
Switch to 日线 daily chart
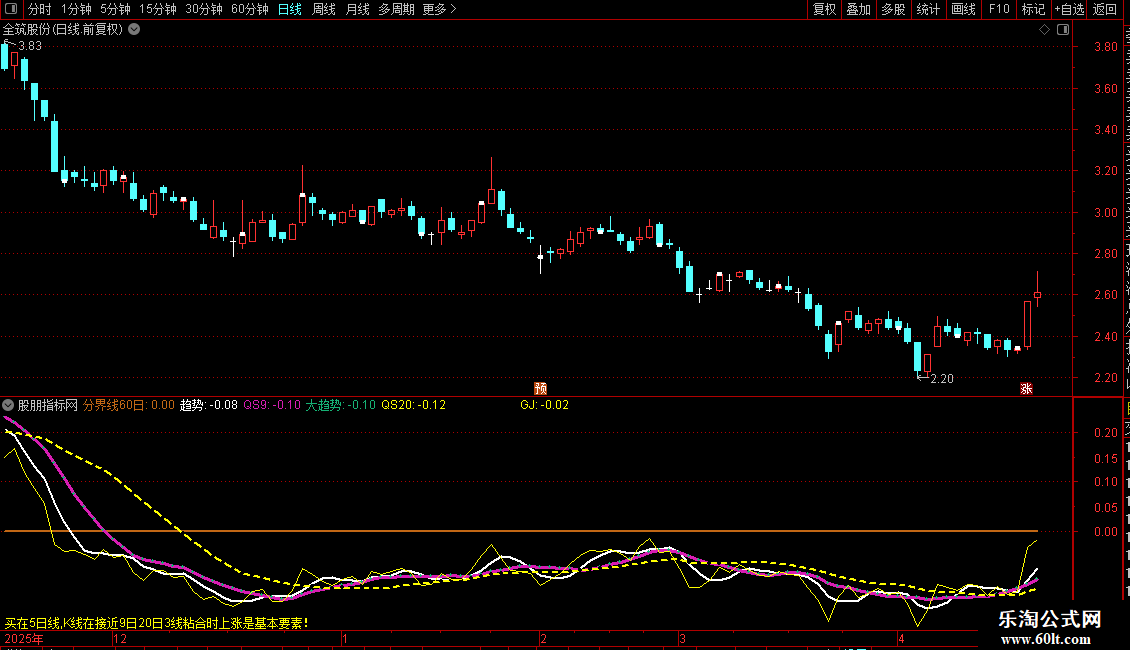[x=290, y=9]
